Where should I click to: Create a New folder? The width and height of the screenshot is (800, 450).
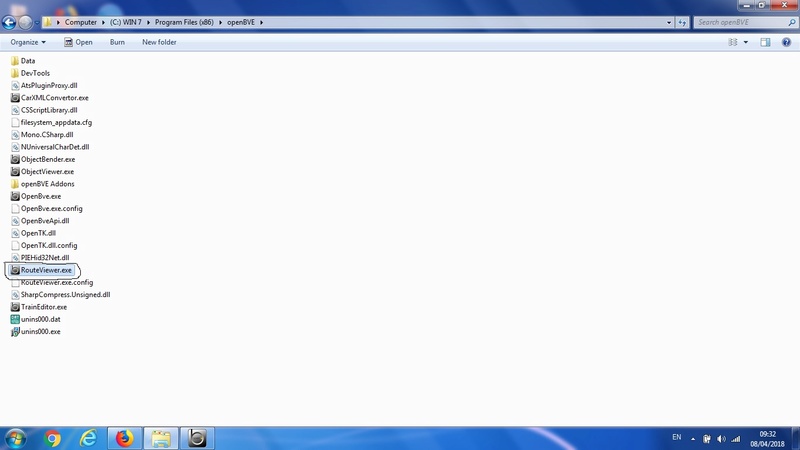pos(159,42)
